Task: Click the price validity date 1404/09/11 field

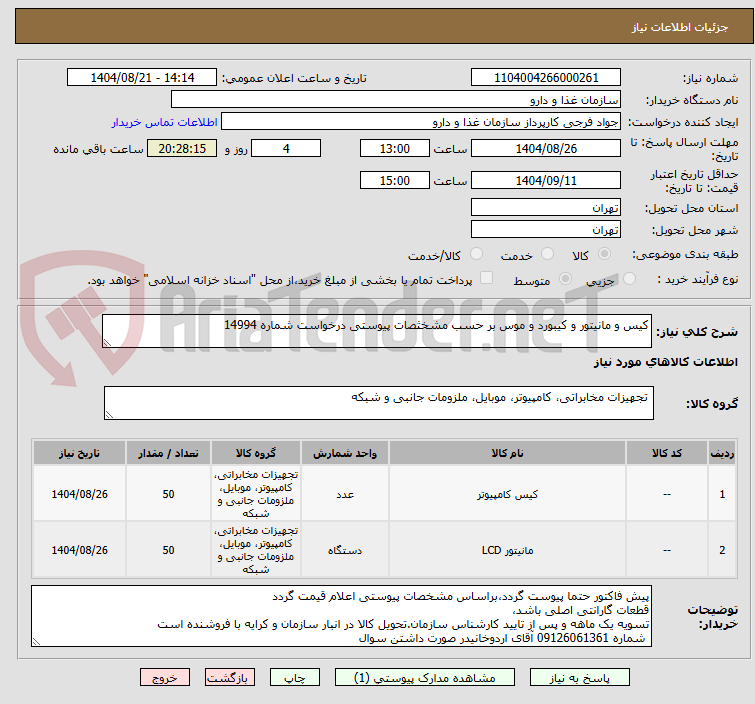Action: tap(546, 181)
